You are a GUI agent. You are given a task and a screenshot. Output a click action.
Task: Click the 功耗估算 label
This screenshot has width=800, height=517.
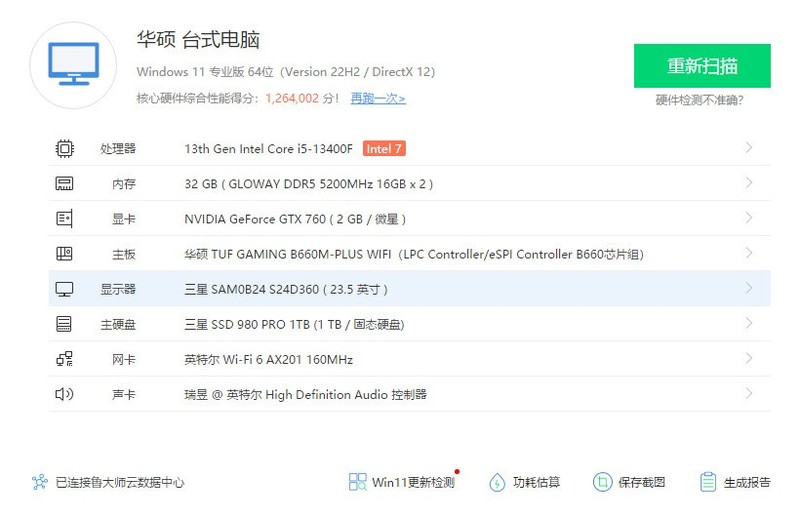536,482
